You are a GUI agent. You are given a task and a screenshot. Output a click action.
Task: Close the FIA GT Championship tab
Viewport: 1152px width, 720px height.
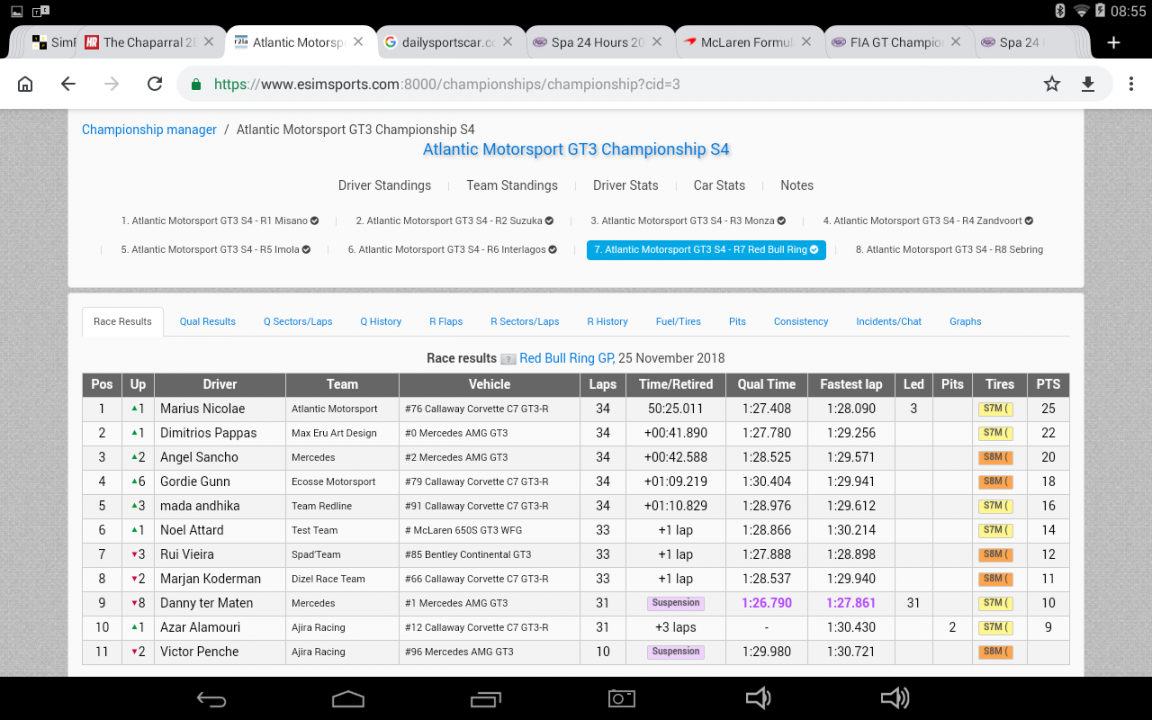coord(956,42)
